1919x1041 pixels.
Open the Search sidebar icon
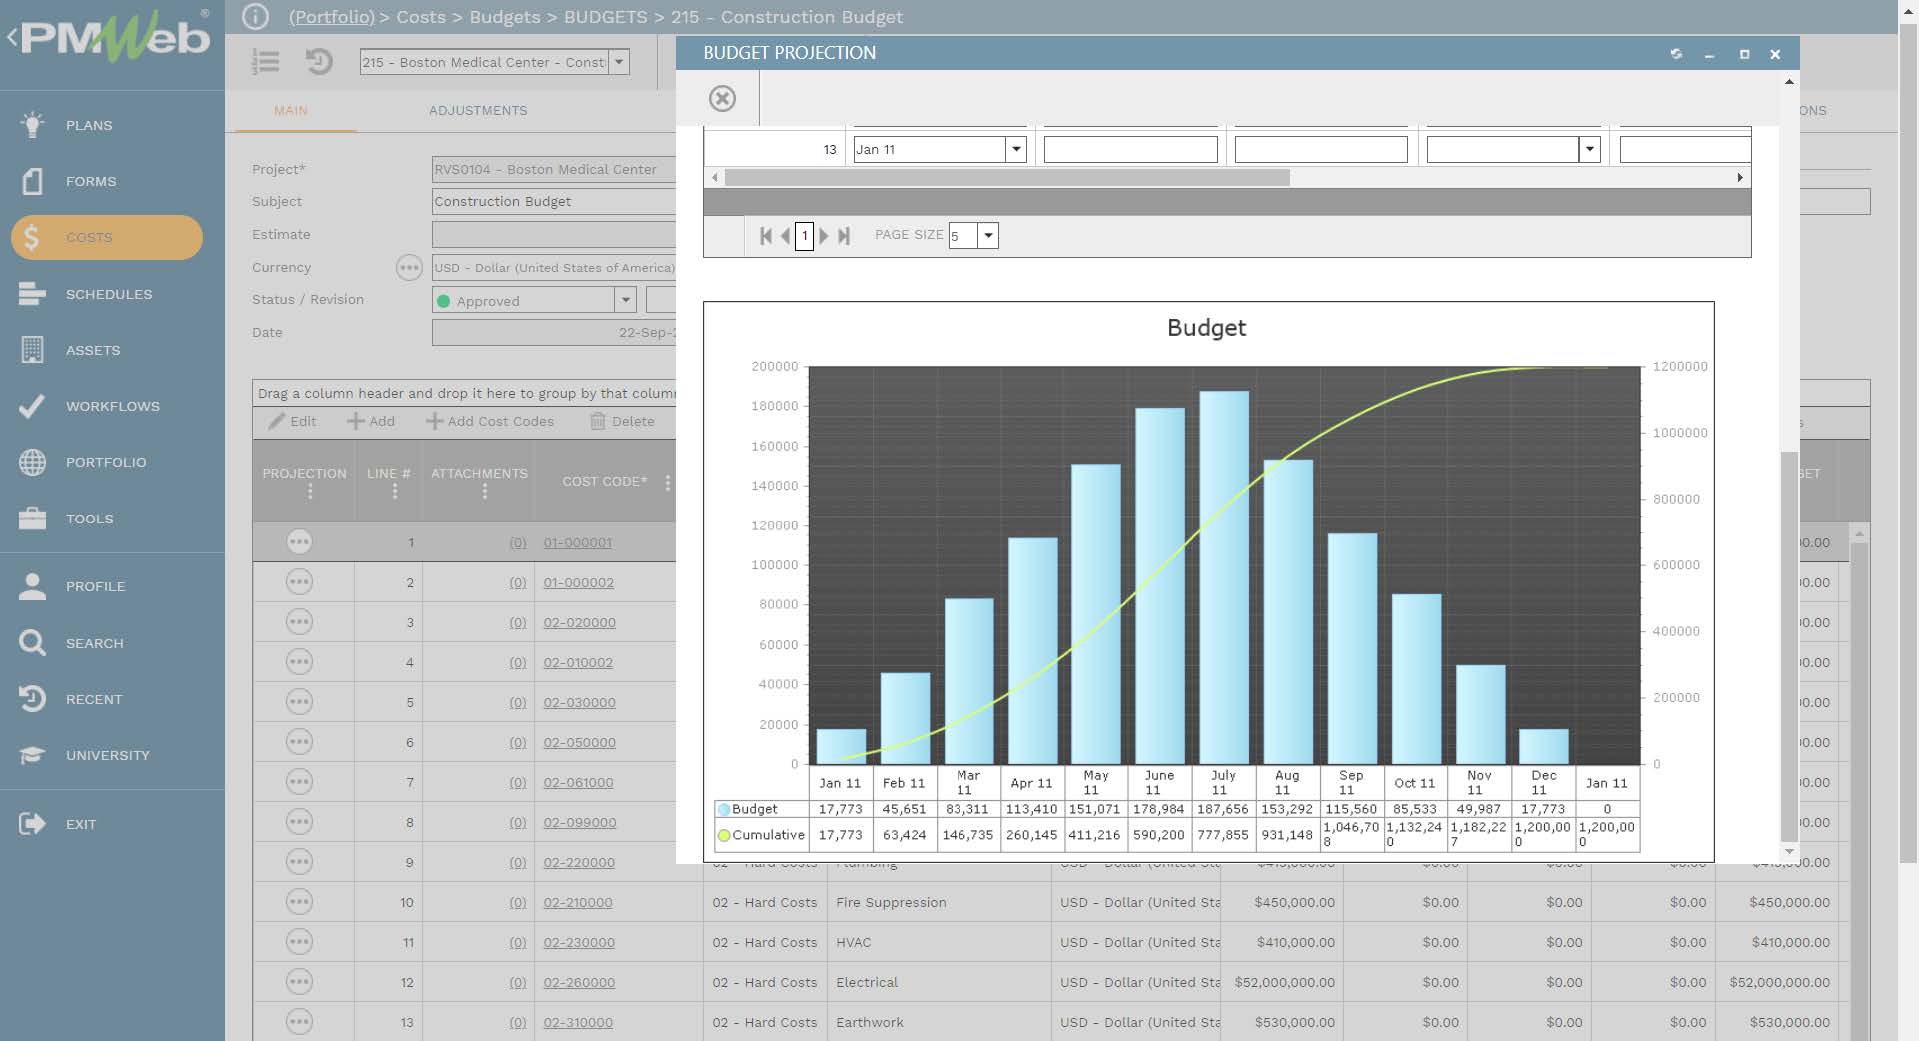tap(33, 643)
